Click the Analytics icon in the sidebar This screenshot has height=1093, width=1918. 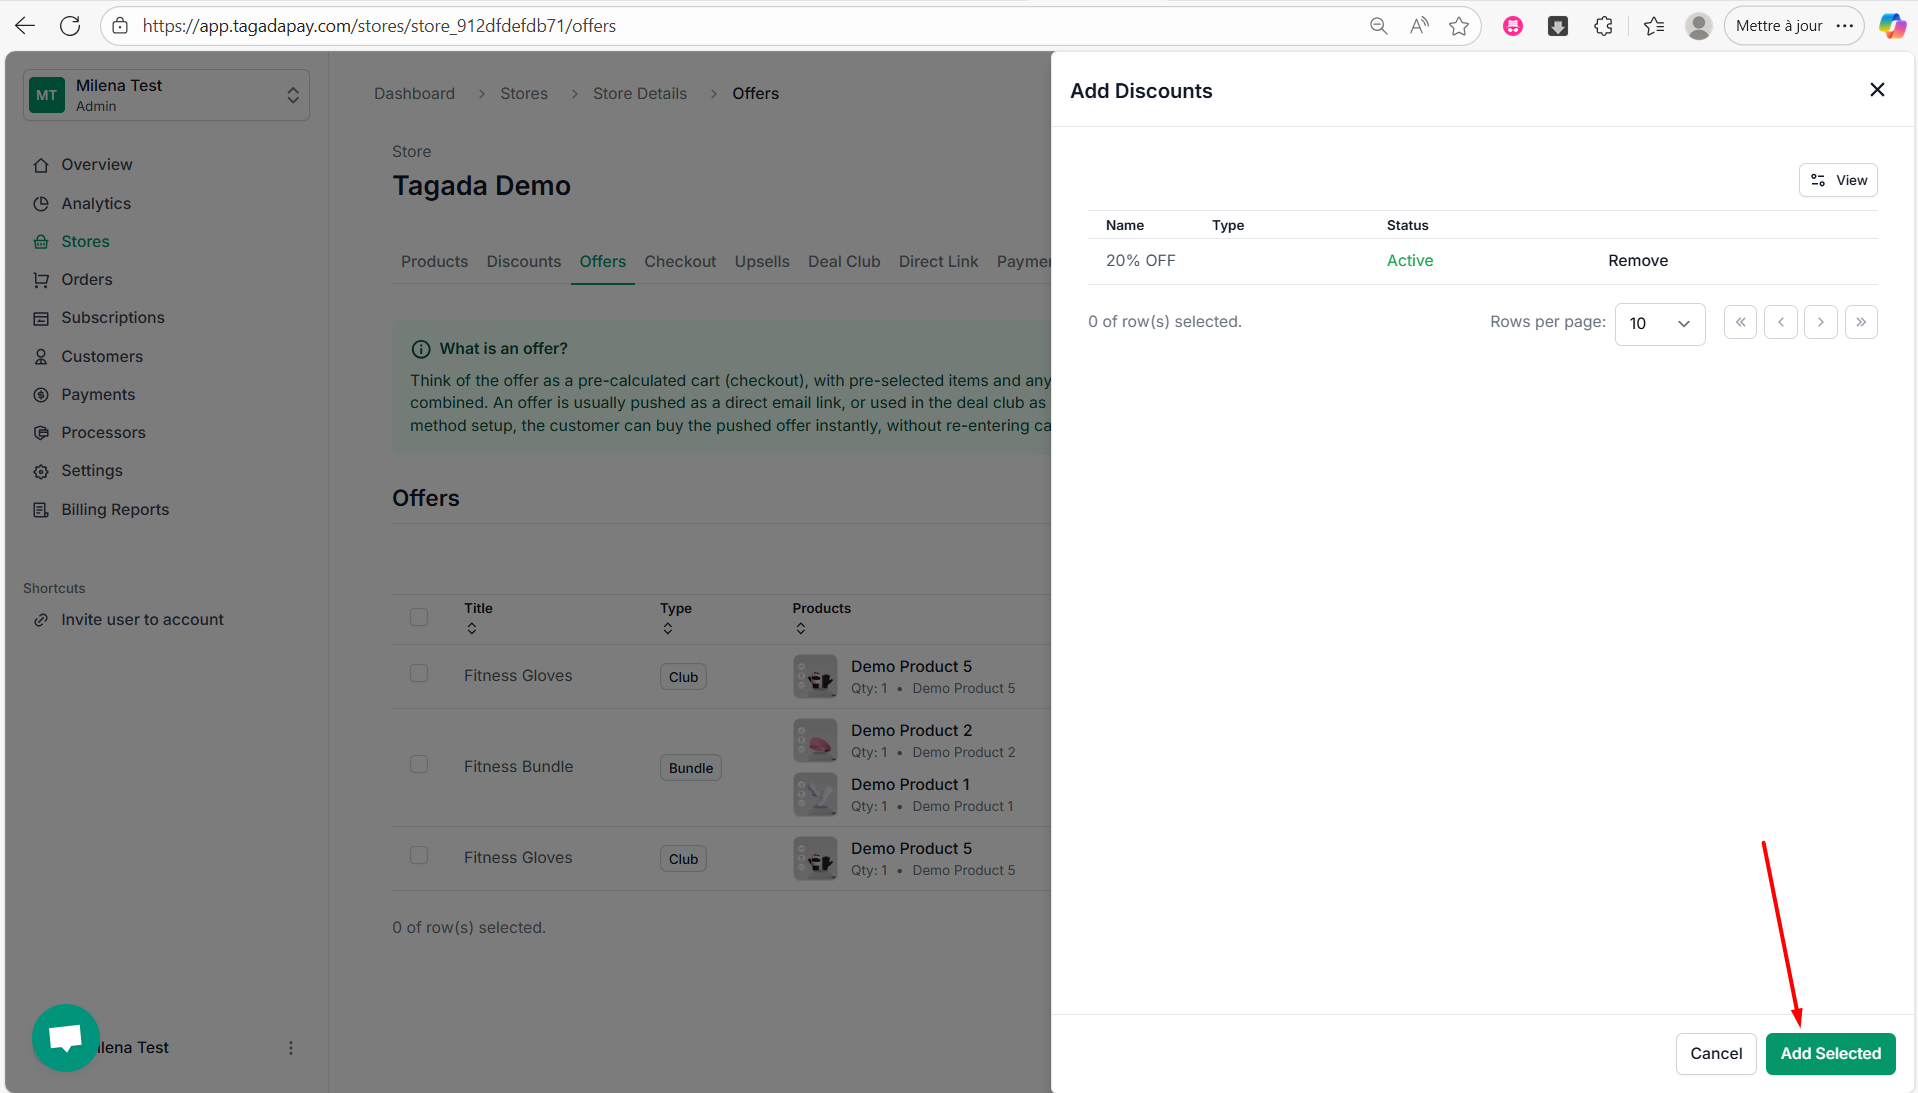(x=41, y=204)
